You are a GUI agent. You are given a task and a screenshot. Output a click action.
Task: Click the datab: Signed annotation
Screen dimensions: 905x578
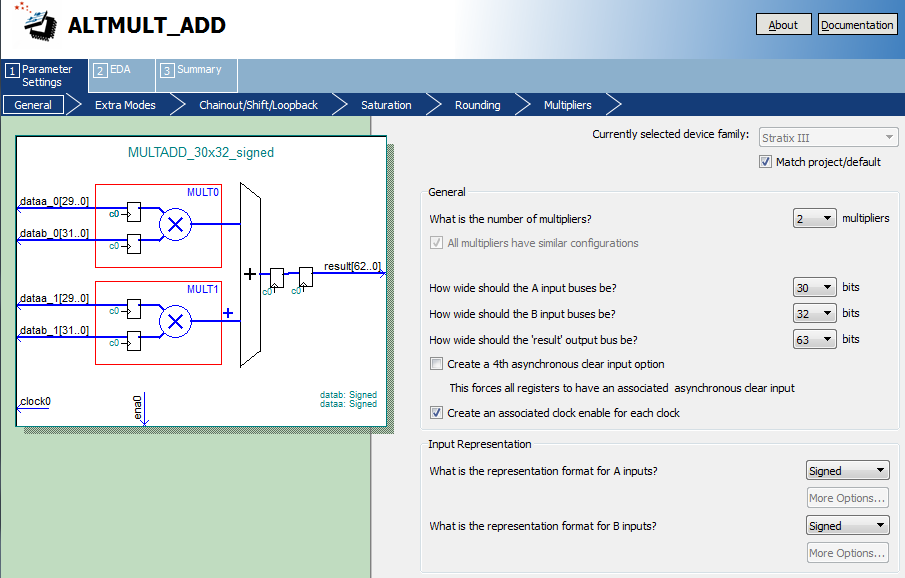(348, 395)
